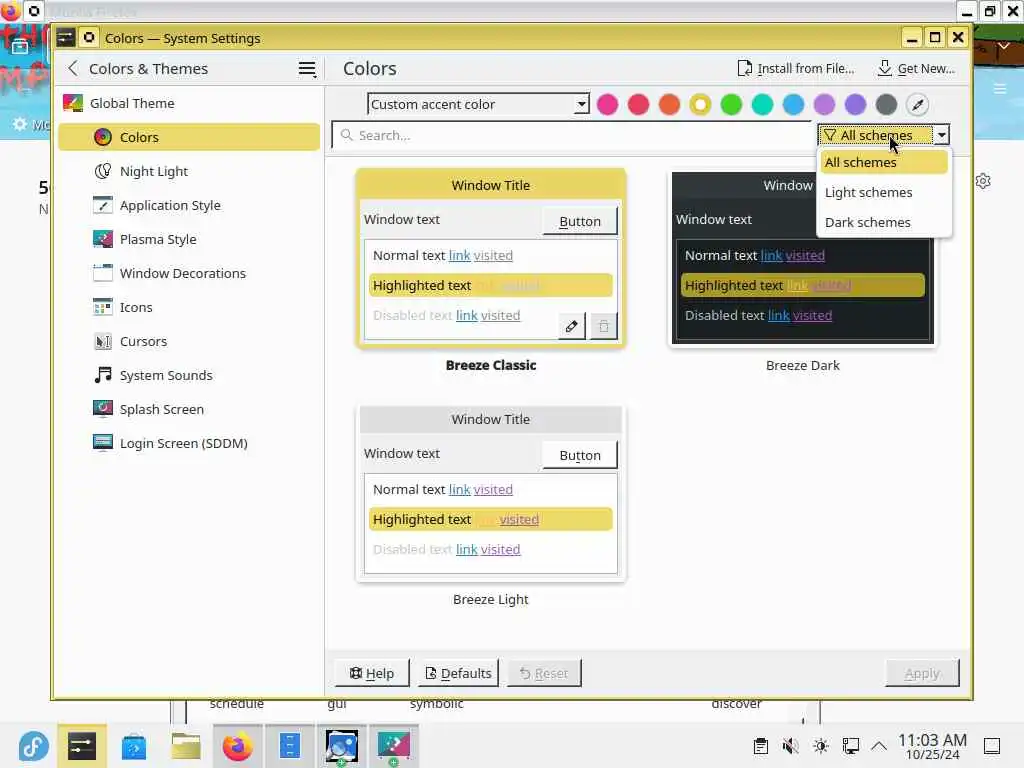Image resolution: width=1024 pixels, height=768 pixels.
Task: Select the Breeze Light scheme preview
Action: [x=491, y=493]
